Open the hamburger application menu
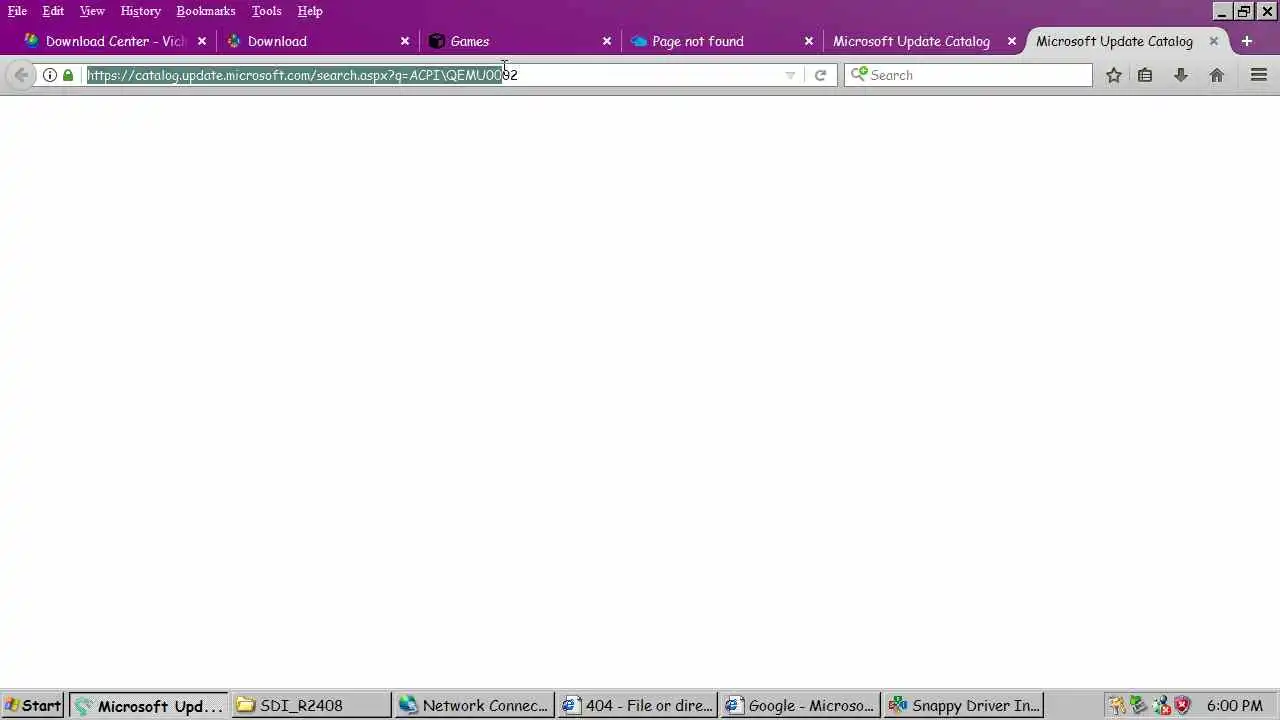This screenshot has width=1280, height=720. tap(1259, 75)
